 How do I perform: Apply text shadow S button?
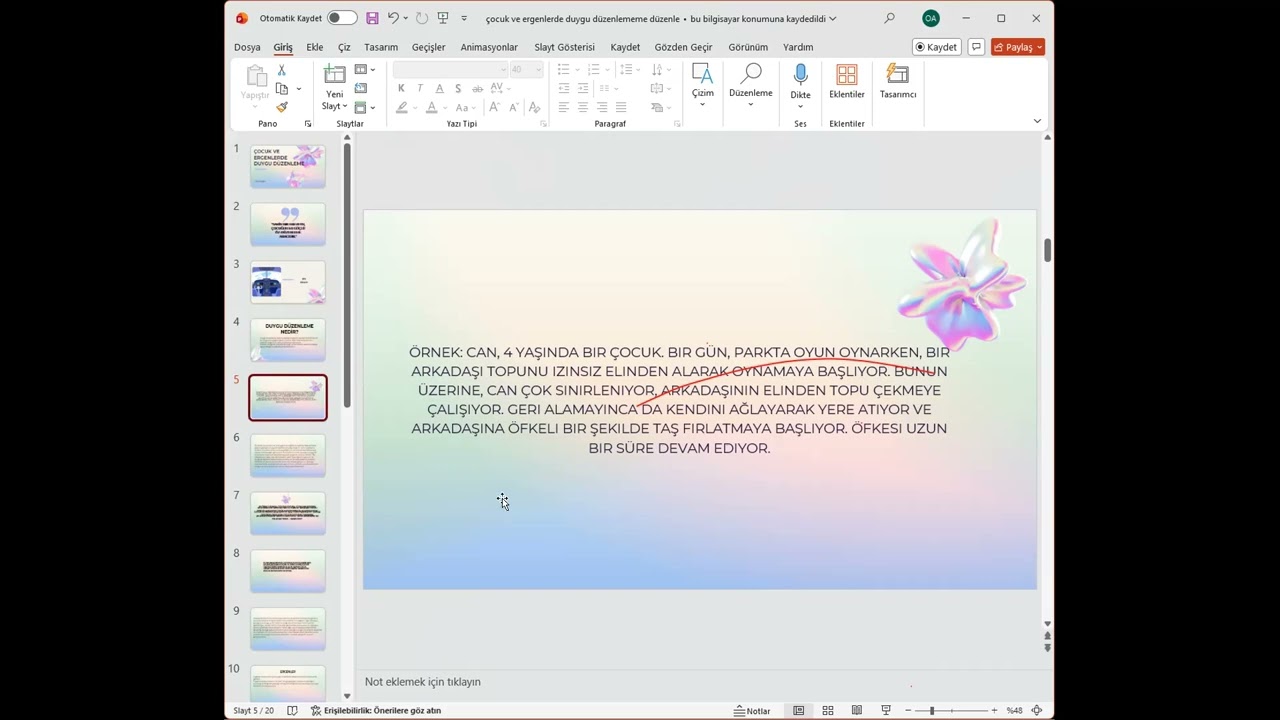pos(458,88)
